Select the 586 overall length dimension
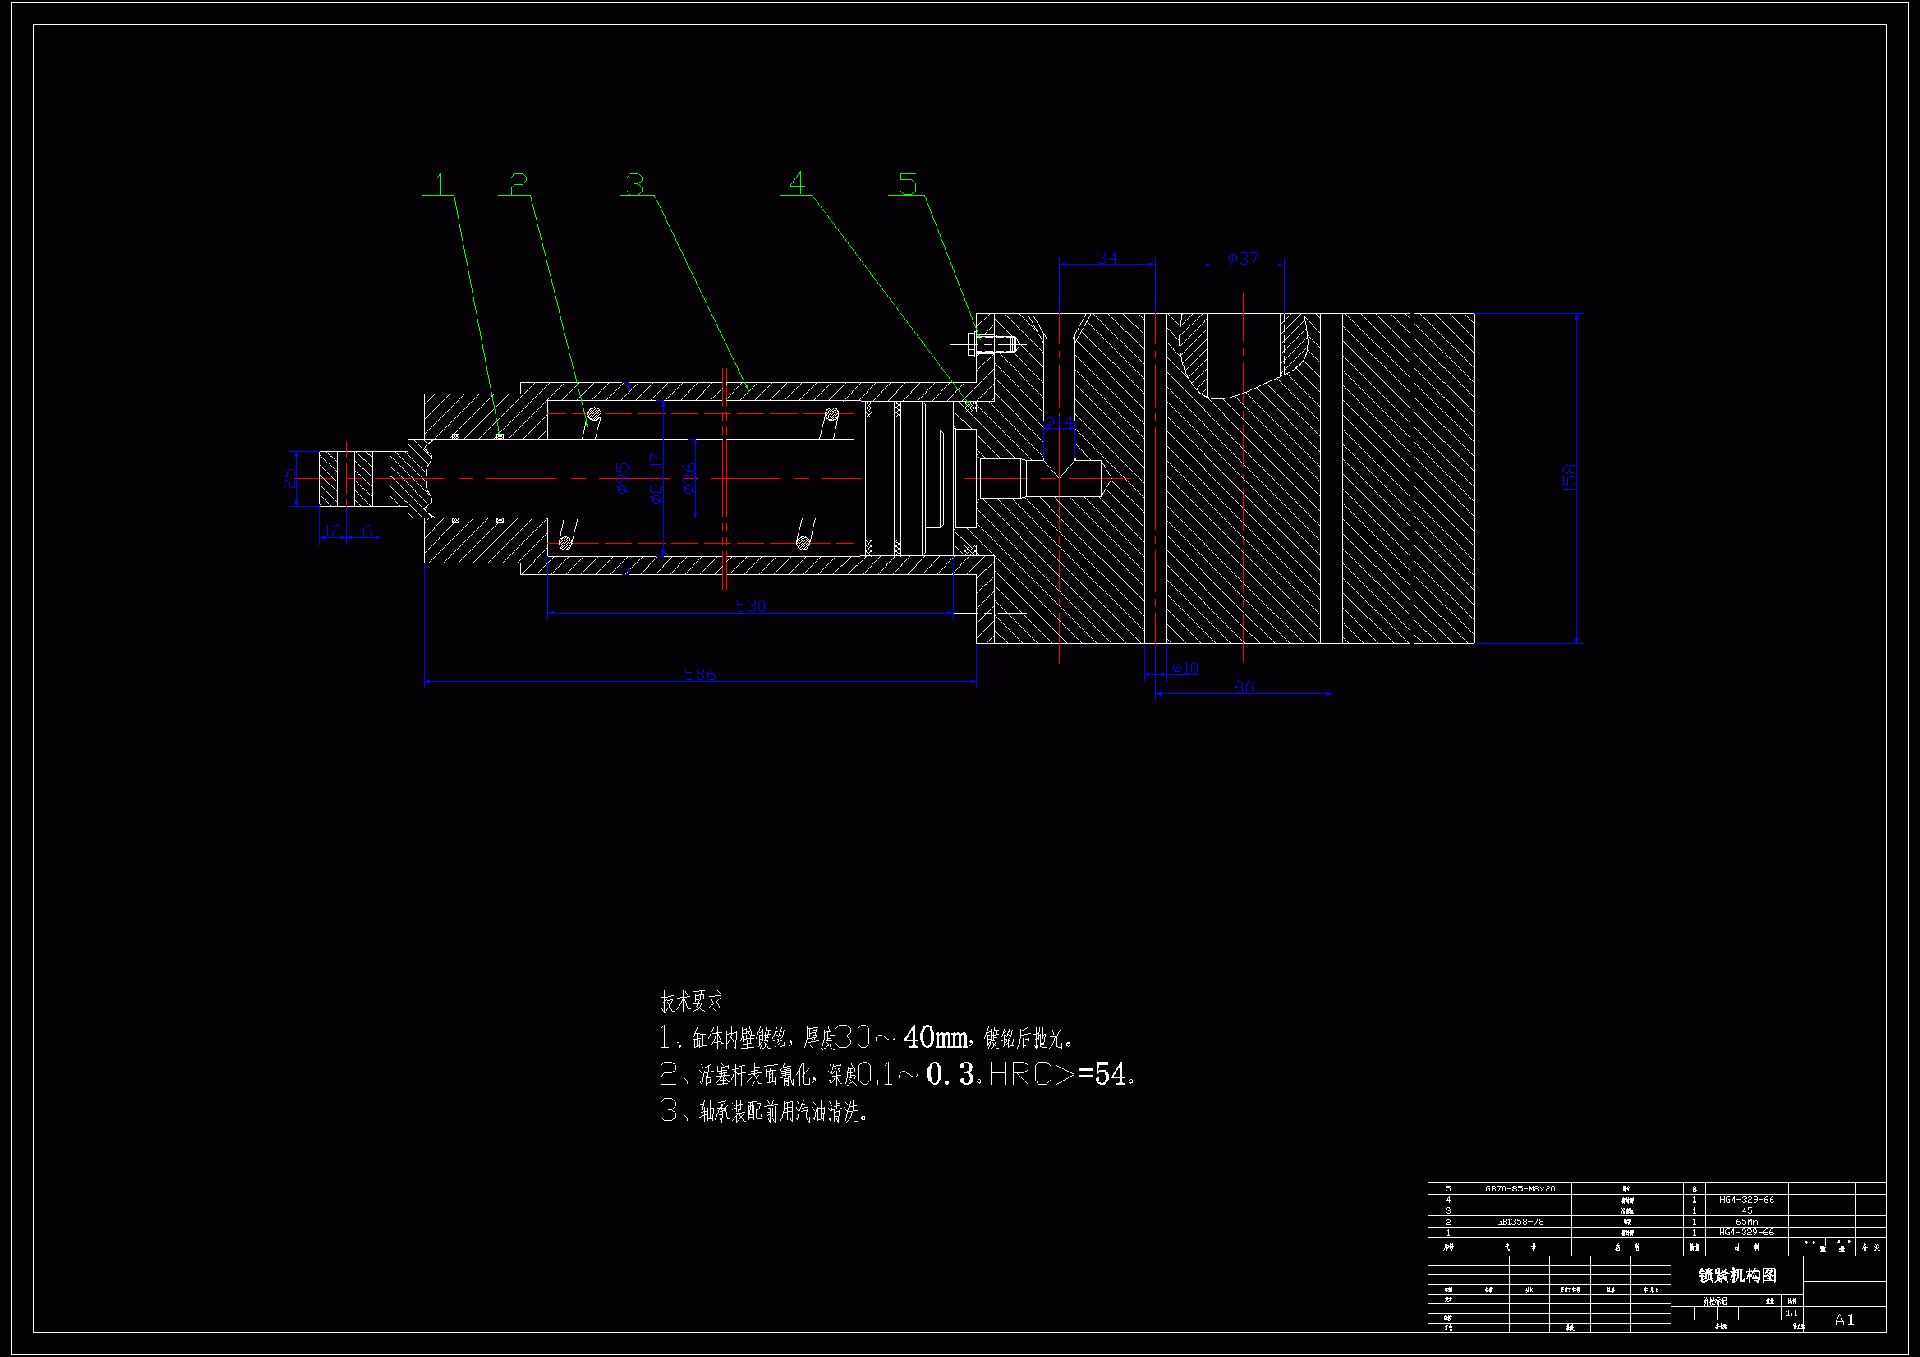1920x1357 pixels. [x=700, y=675]
